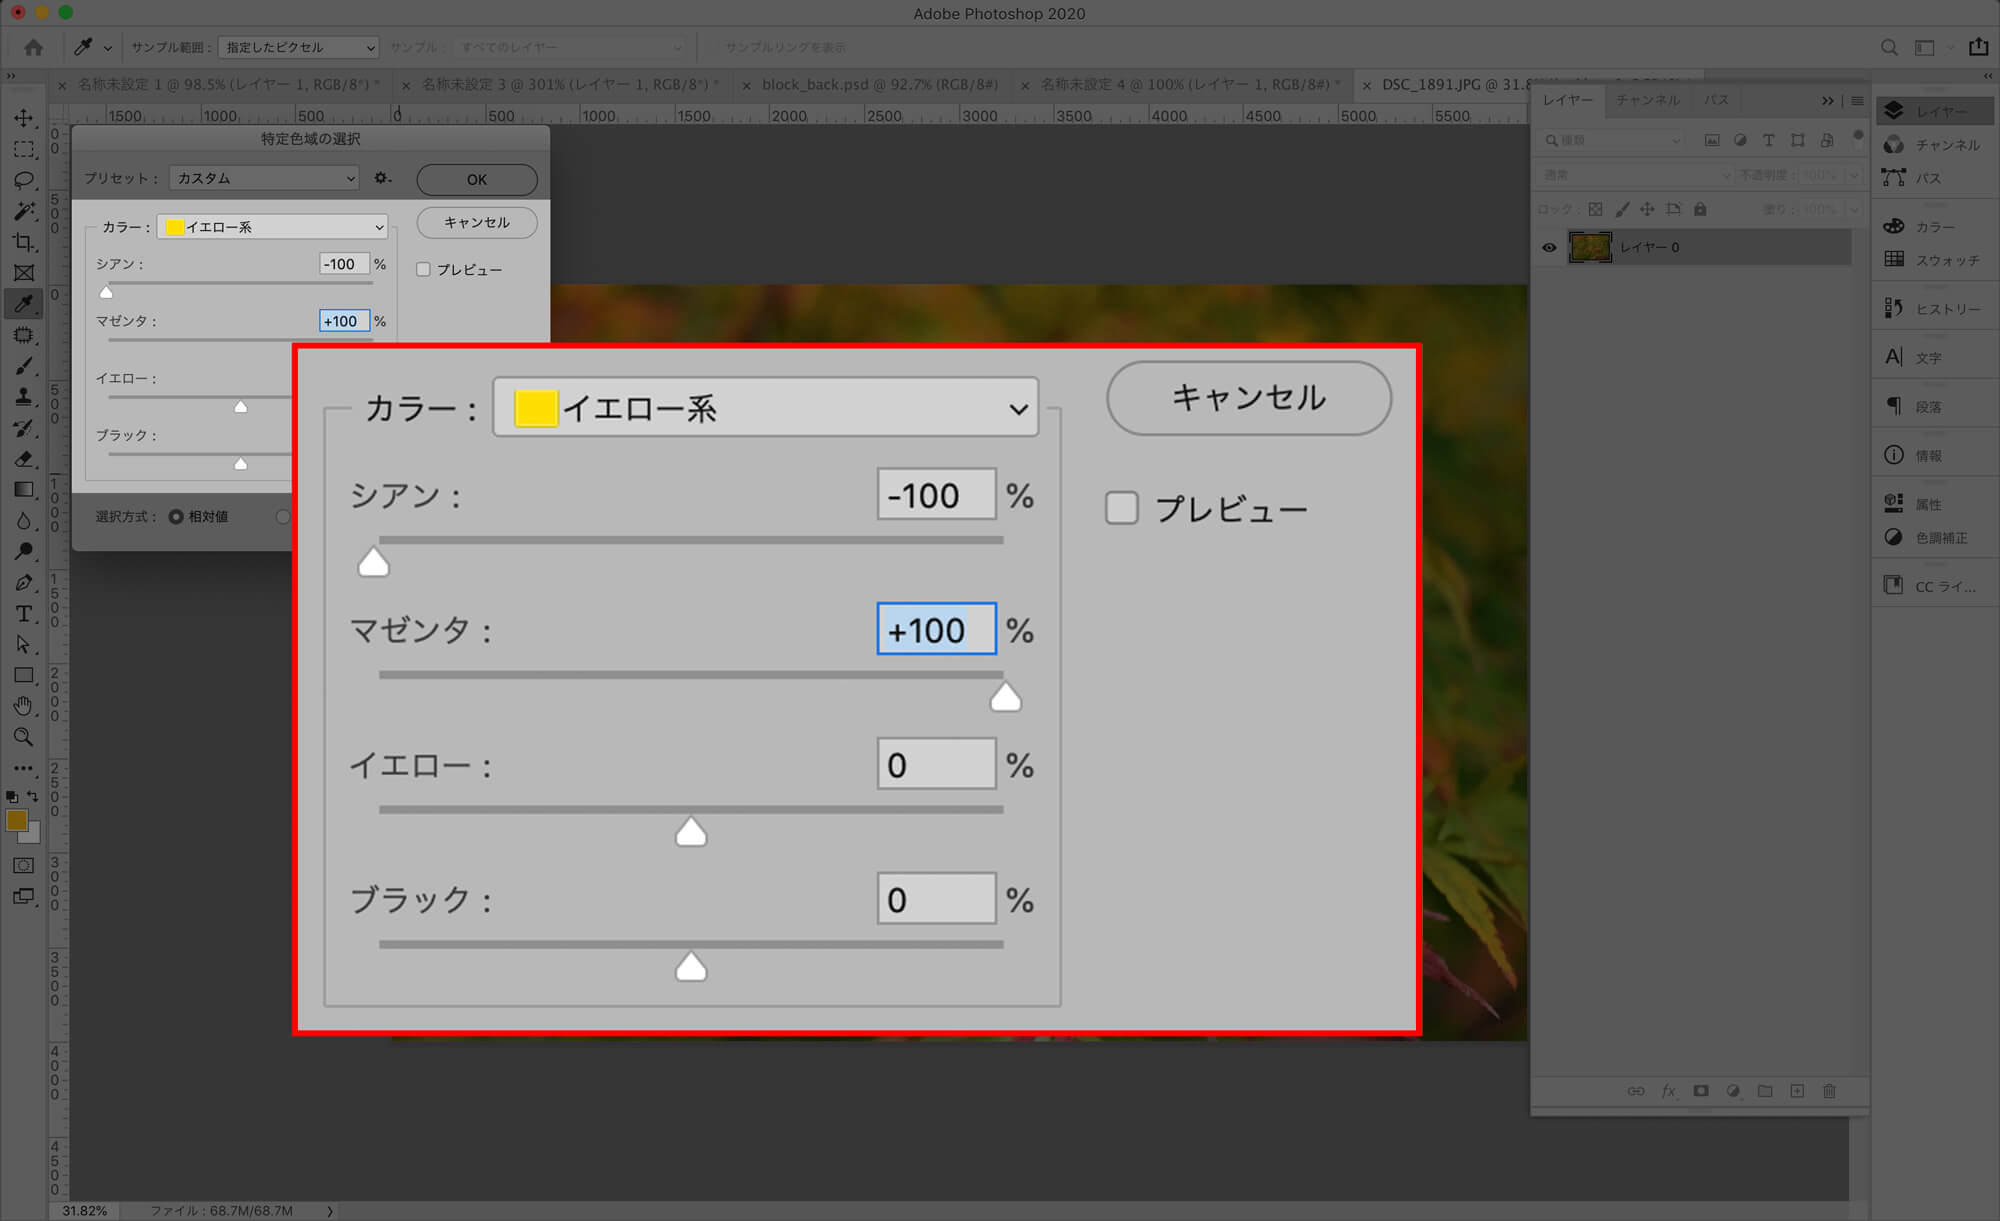The image size is (2000, 1221).
Task: Open the プリセット カスタム dropdown
Action: point(265,178)
